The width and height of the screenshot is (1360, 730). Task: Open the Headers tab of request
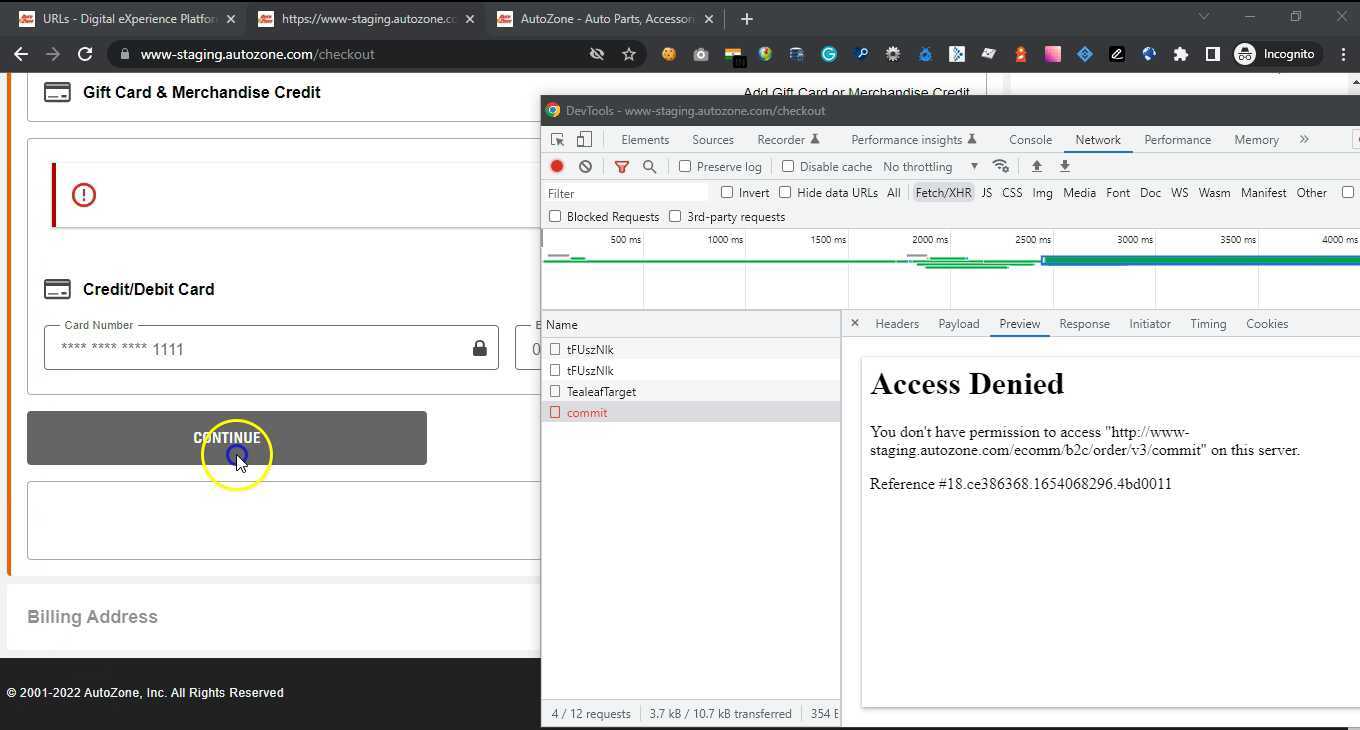pyautogui.click(x=897, y=324)
